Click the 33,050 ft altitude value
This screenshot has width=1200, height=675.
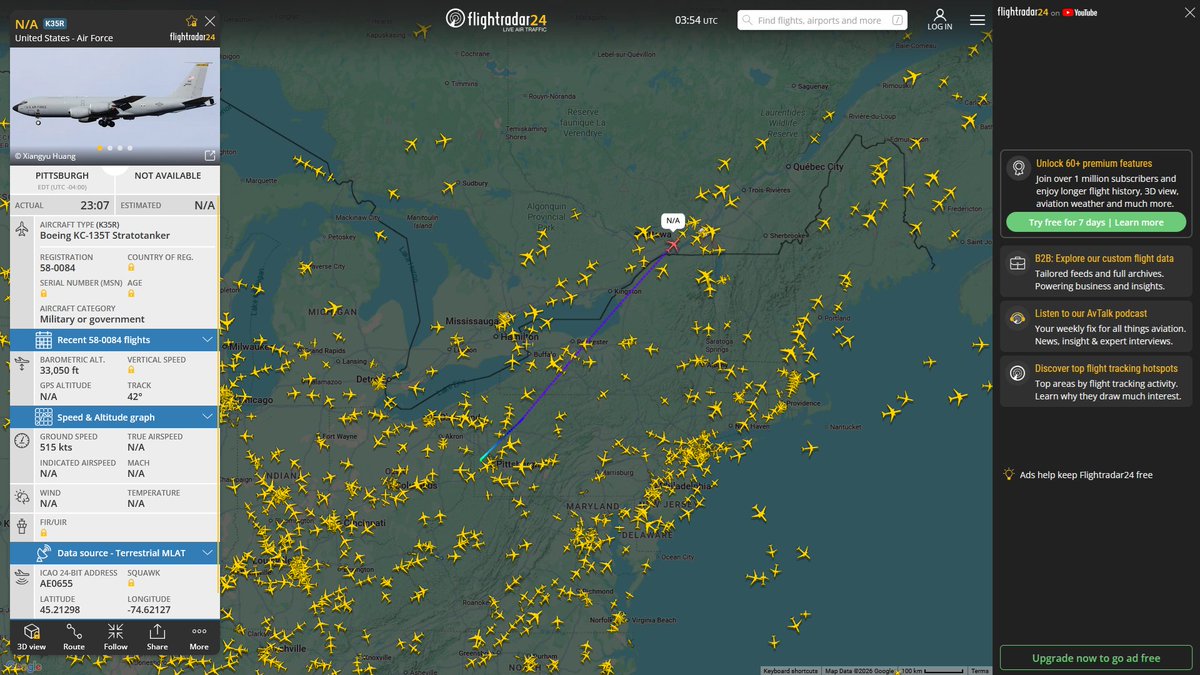59,371
